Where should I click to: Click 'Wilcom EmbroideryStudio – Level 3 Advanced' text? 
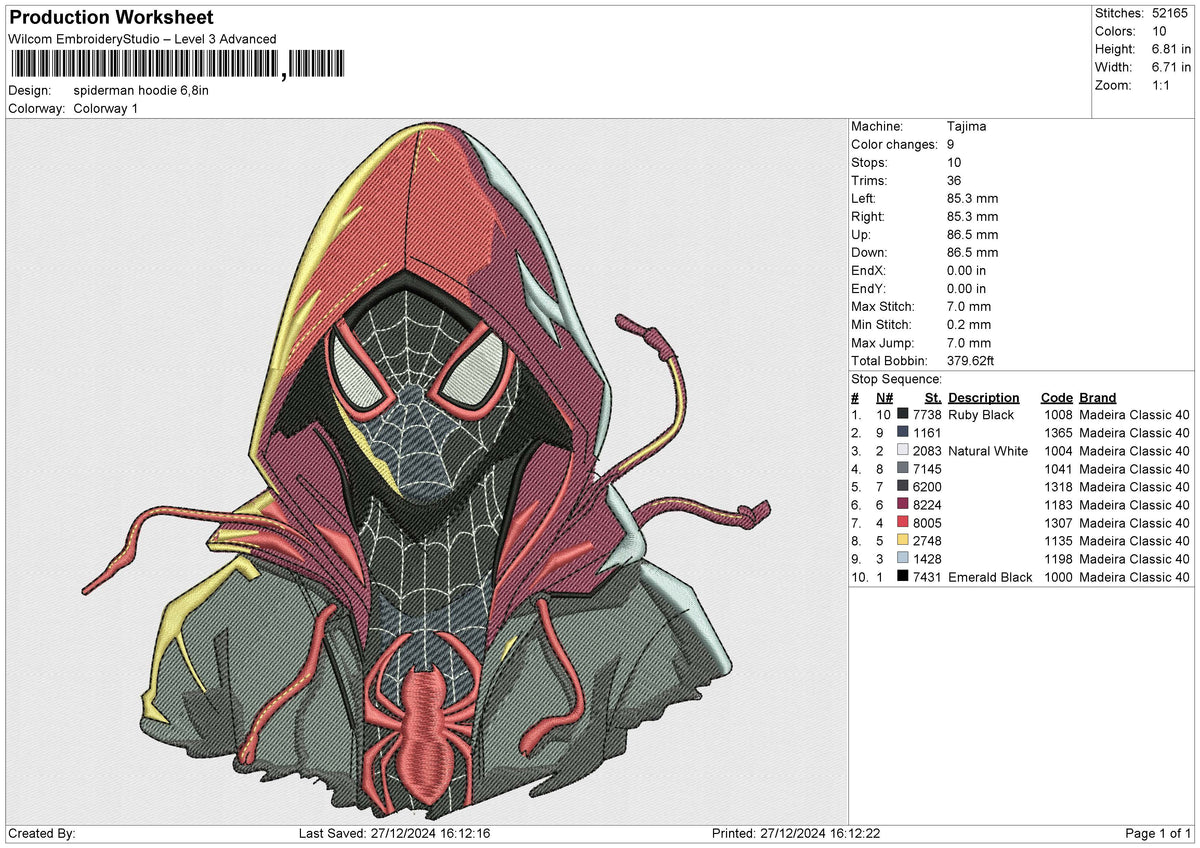[x=142, y=39]
